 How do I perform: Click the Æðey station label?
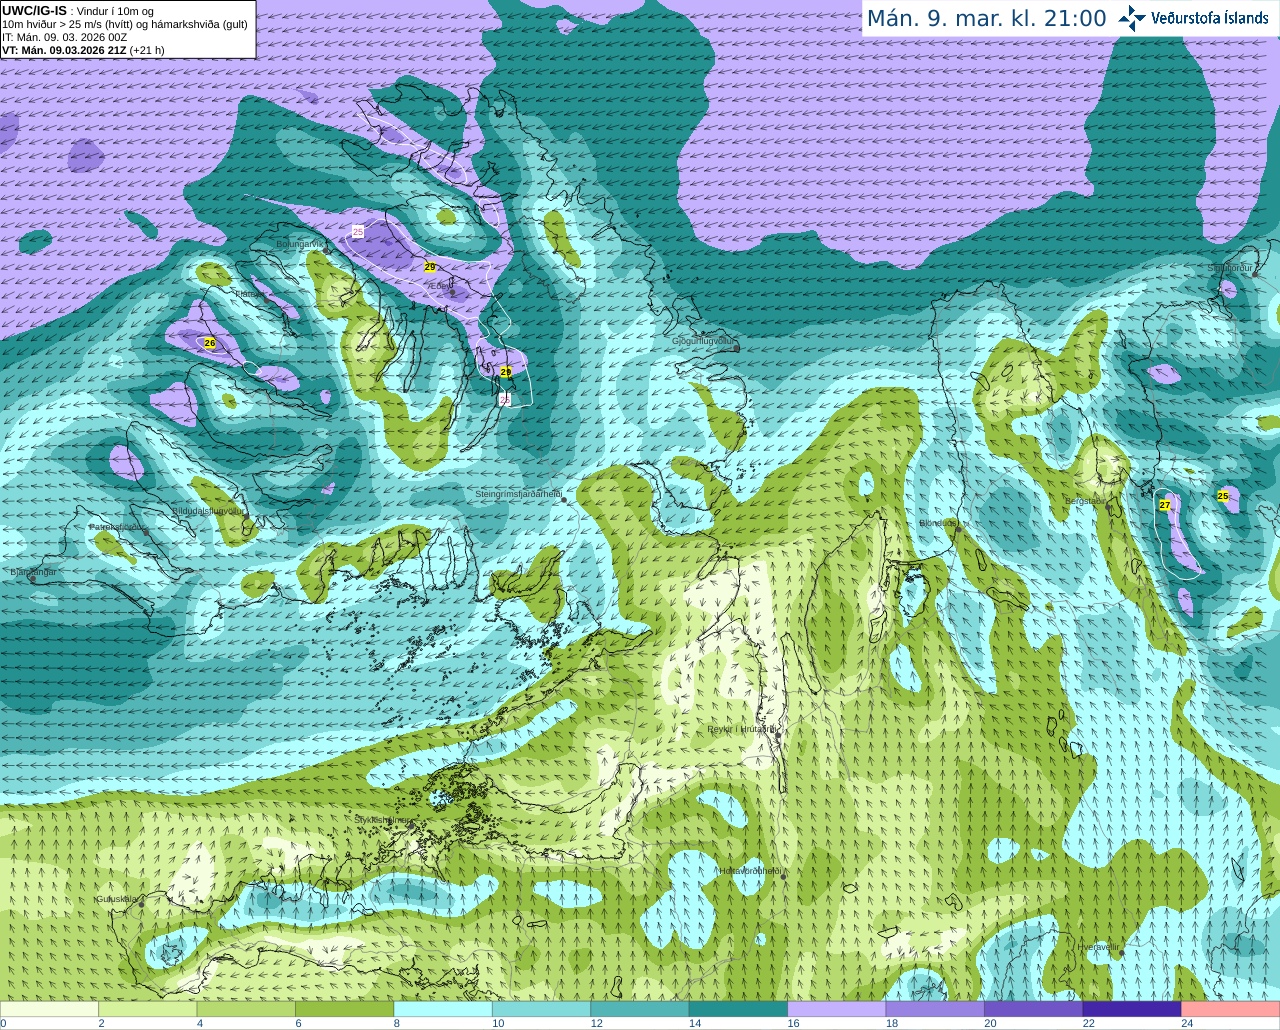pos(439,286)
